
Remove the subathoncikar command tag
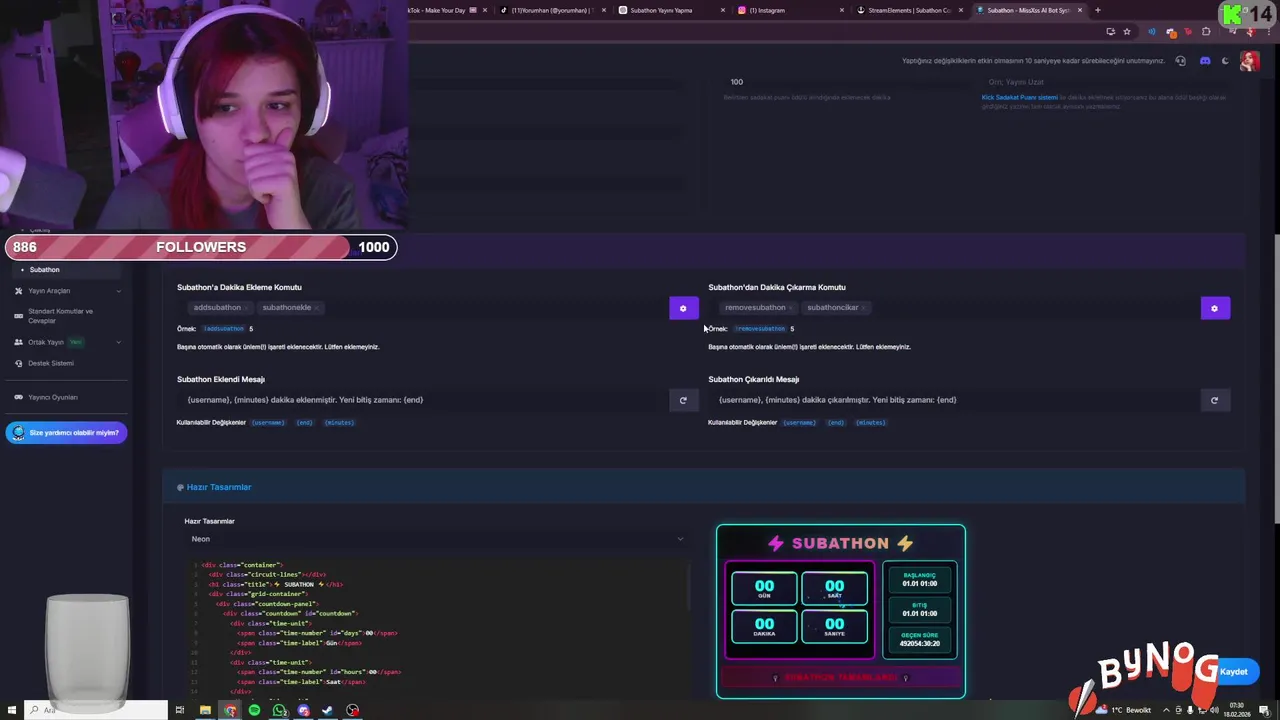[x=864, y=308]
